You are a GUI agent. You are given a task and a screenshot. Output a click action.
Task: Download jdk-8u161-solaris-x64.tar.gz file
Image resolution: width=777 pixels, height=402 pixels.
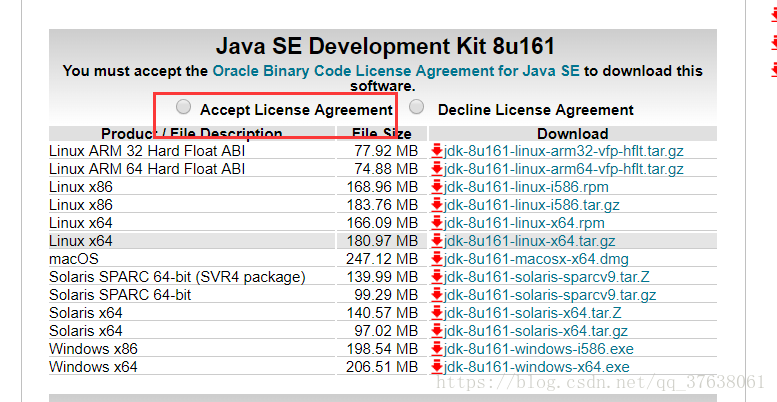pos(536,331)
